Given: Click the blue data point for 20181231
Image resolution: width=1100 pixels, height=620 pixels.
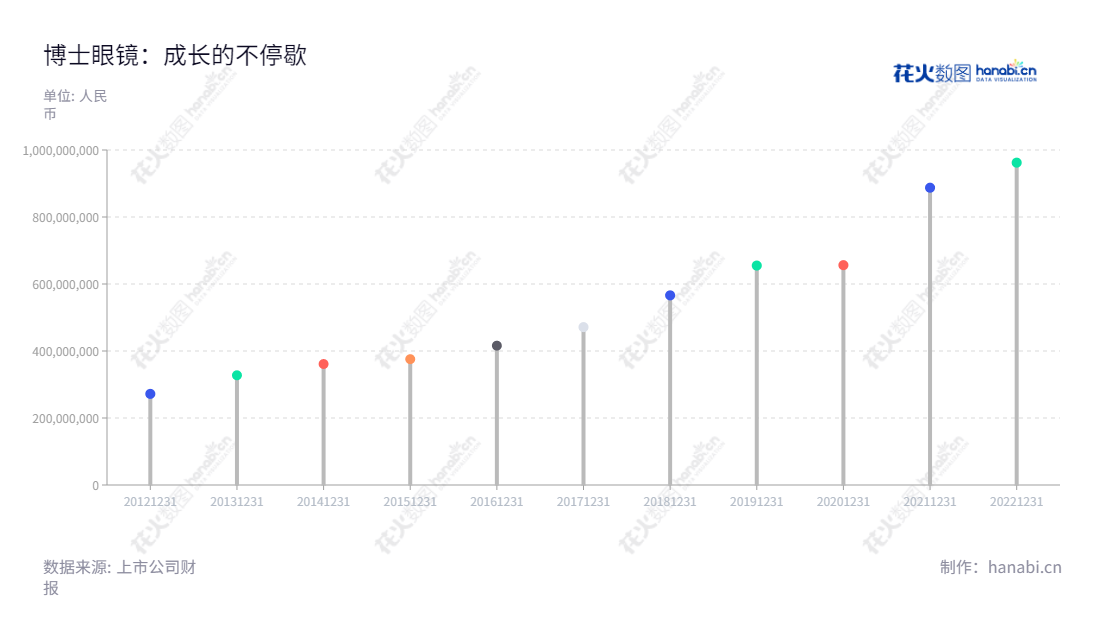Looking at the screenshot, I should pos(670,295).
